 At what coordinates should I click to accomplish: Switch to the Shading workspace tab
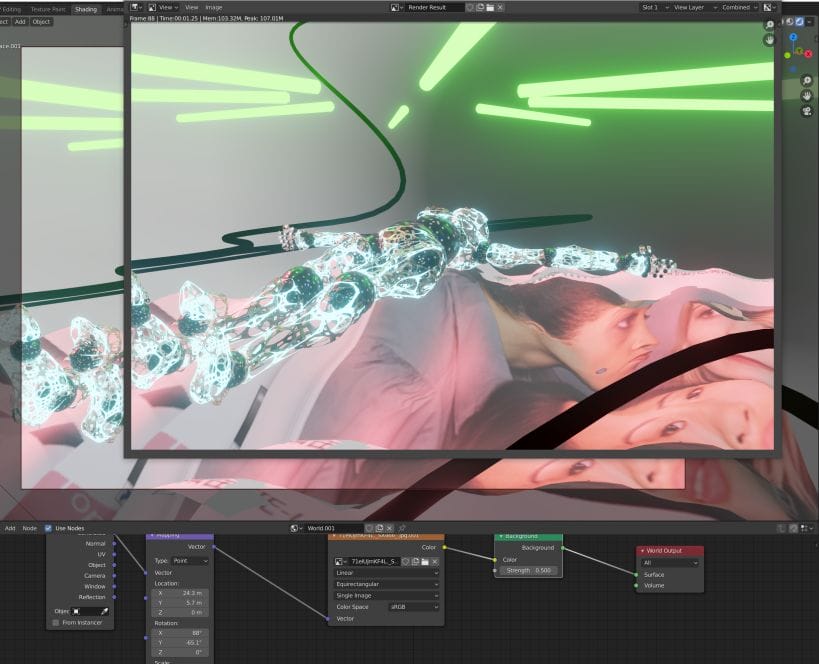[86, 9]
